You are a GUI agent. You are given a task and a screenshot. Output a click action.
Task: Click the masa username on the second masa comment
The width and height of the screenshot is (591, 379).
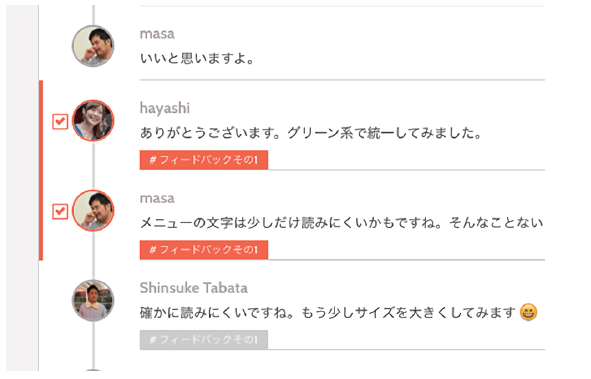(157, 199)
